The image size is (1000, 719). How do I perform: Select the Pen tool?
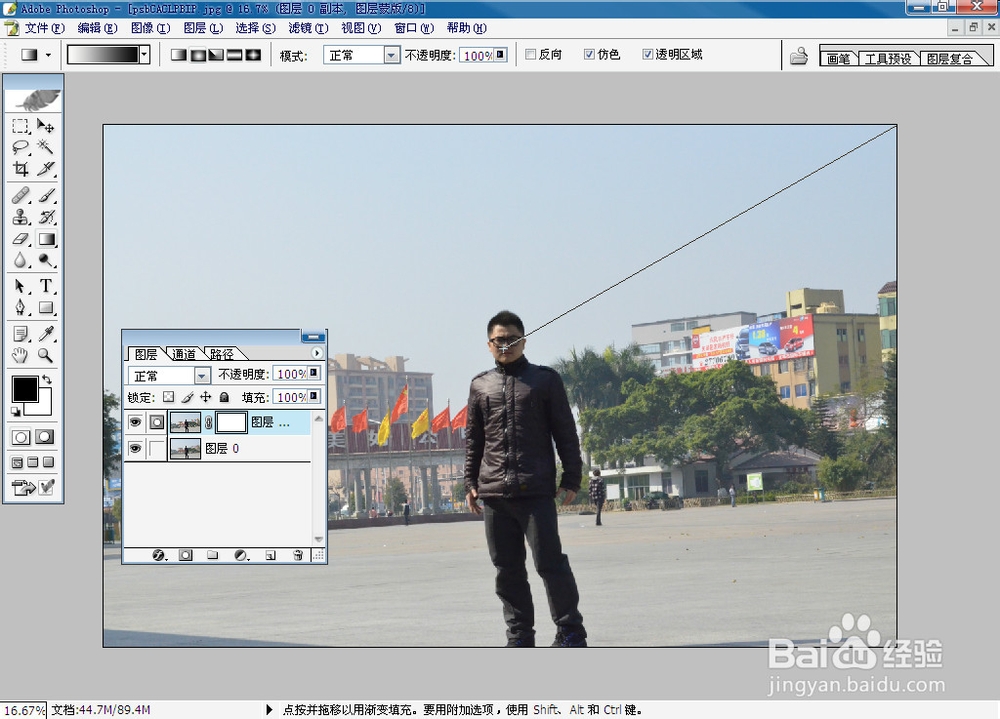coord(20,308)
